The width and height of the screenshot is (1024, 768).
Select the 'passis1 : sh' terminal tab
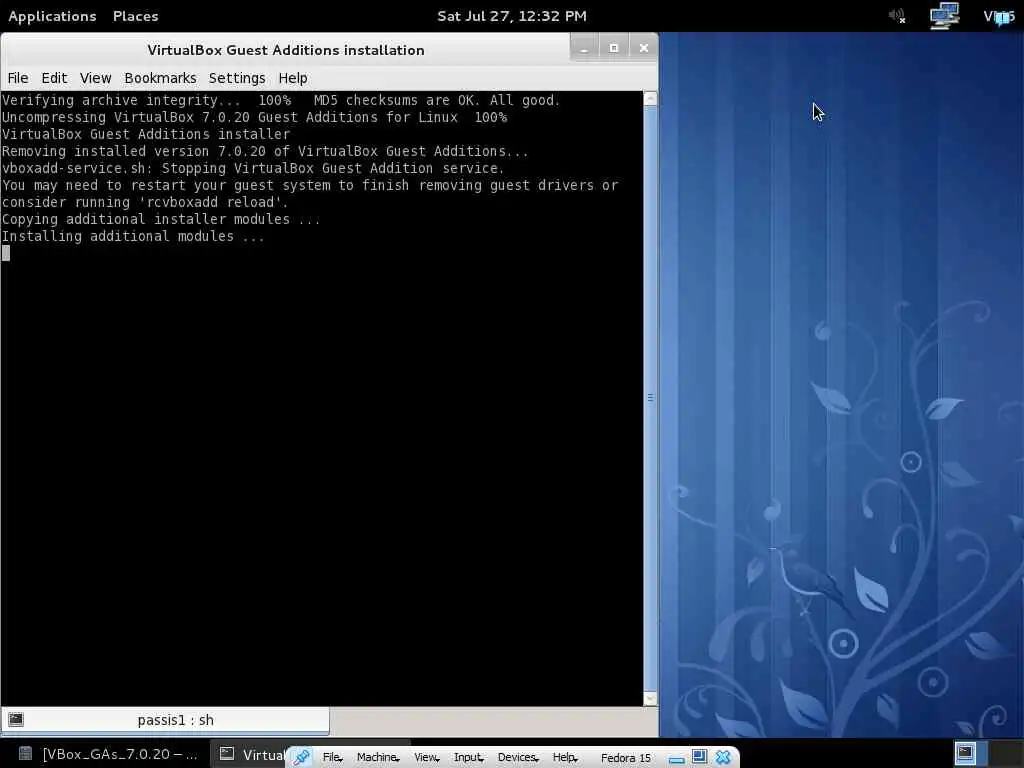click(165, 720)
